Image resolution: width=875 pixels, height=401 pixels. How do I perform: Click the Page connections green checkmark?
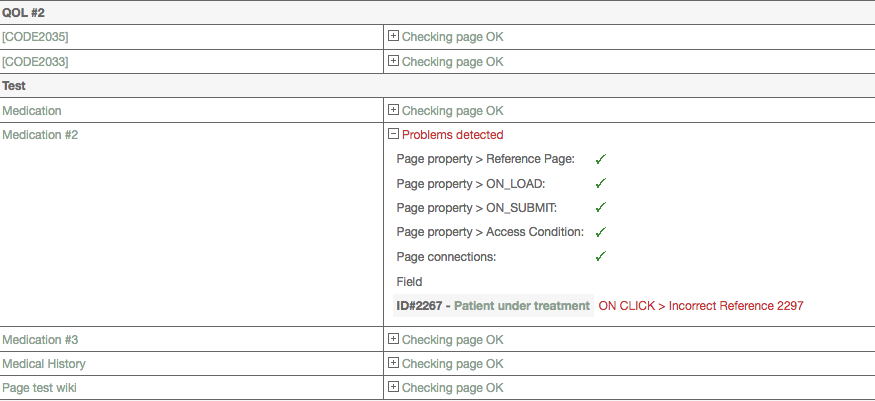tap(601, 257)
